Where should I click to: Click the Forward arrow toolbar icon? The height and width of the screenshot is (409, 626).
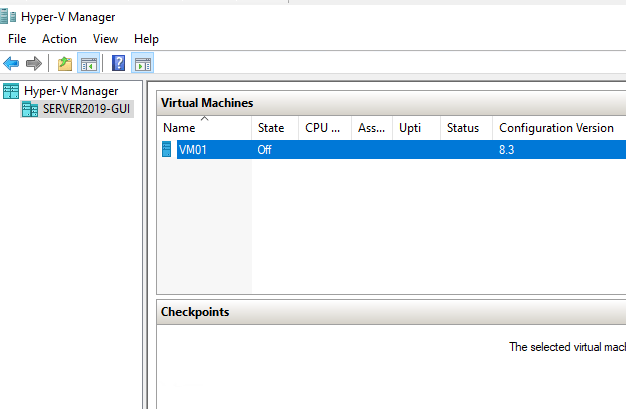[x=34, y=63]
